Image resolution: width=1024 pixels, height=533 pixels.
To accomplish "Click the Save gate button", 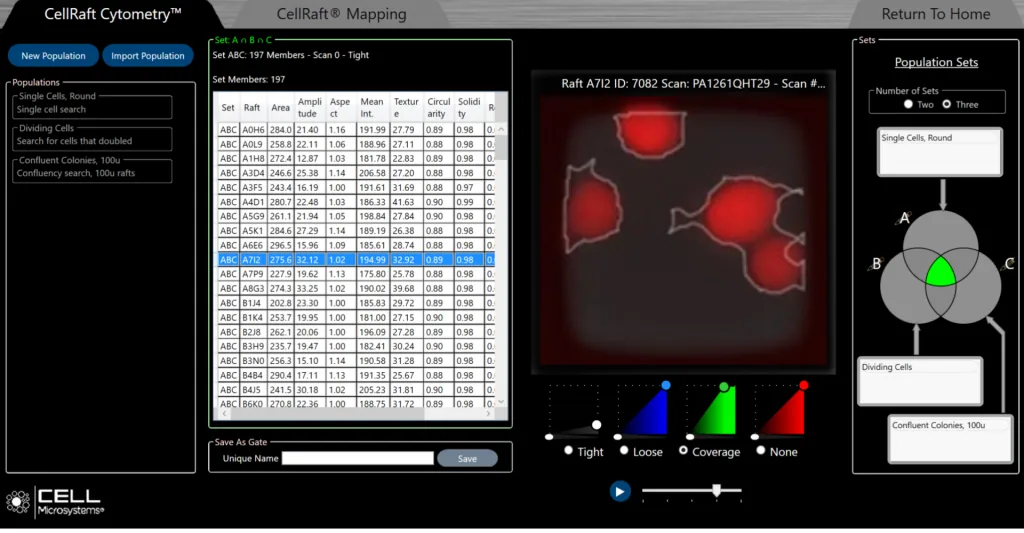I will pyautogui.click(x=467, y=459).
